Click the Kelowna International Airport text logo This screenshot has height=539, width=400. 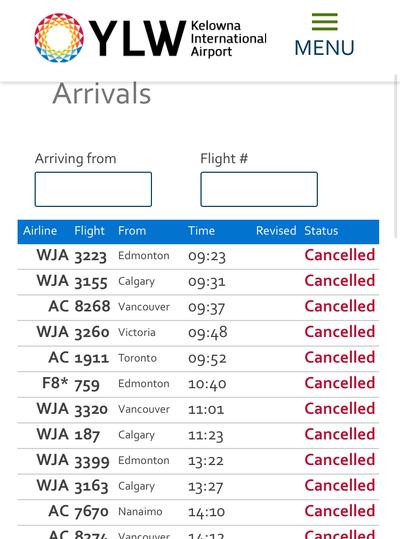tap(229, 38)
